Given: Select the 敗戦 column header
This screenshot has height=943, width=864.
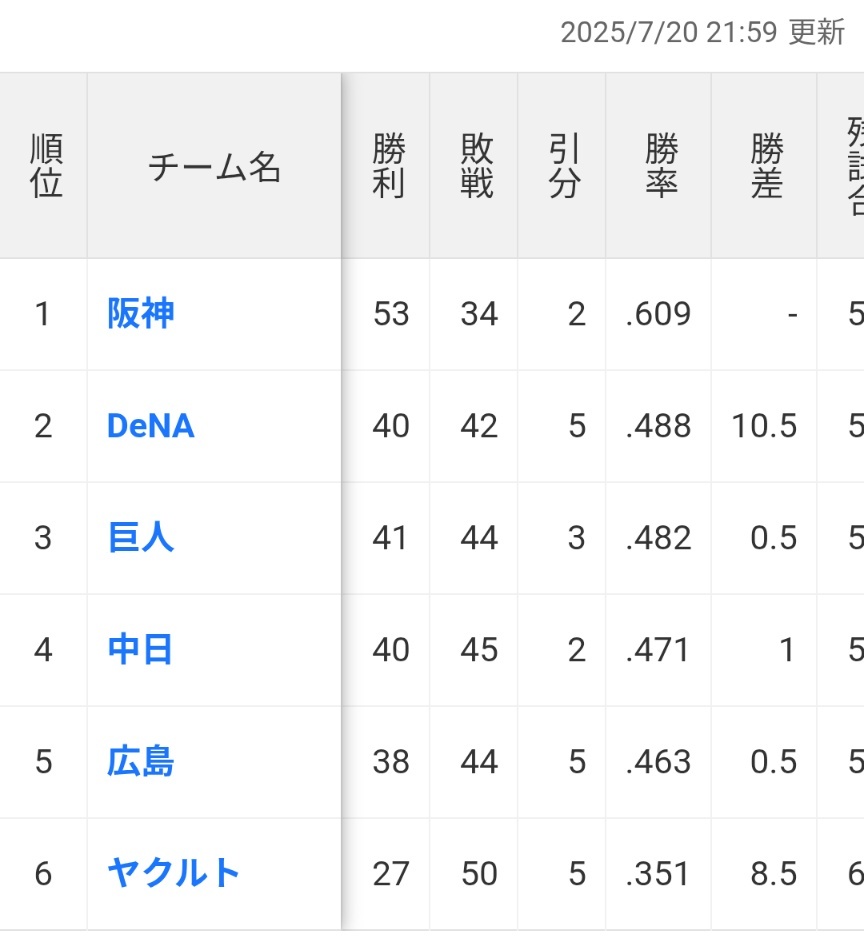Looking at the screenshot, I should [x=477, y=166].
